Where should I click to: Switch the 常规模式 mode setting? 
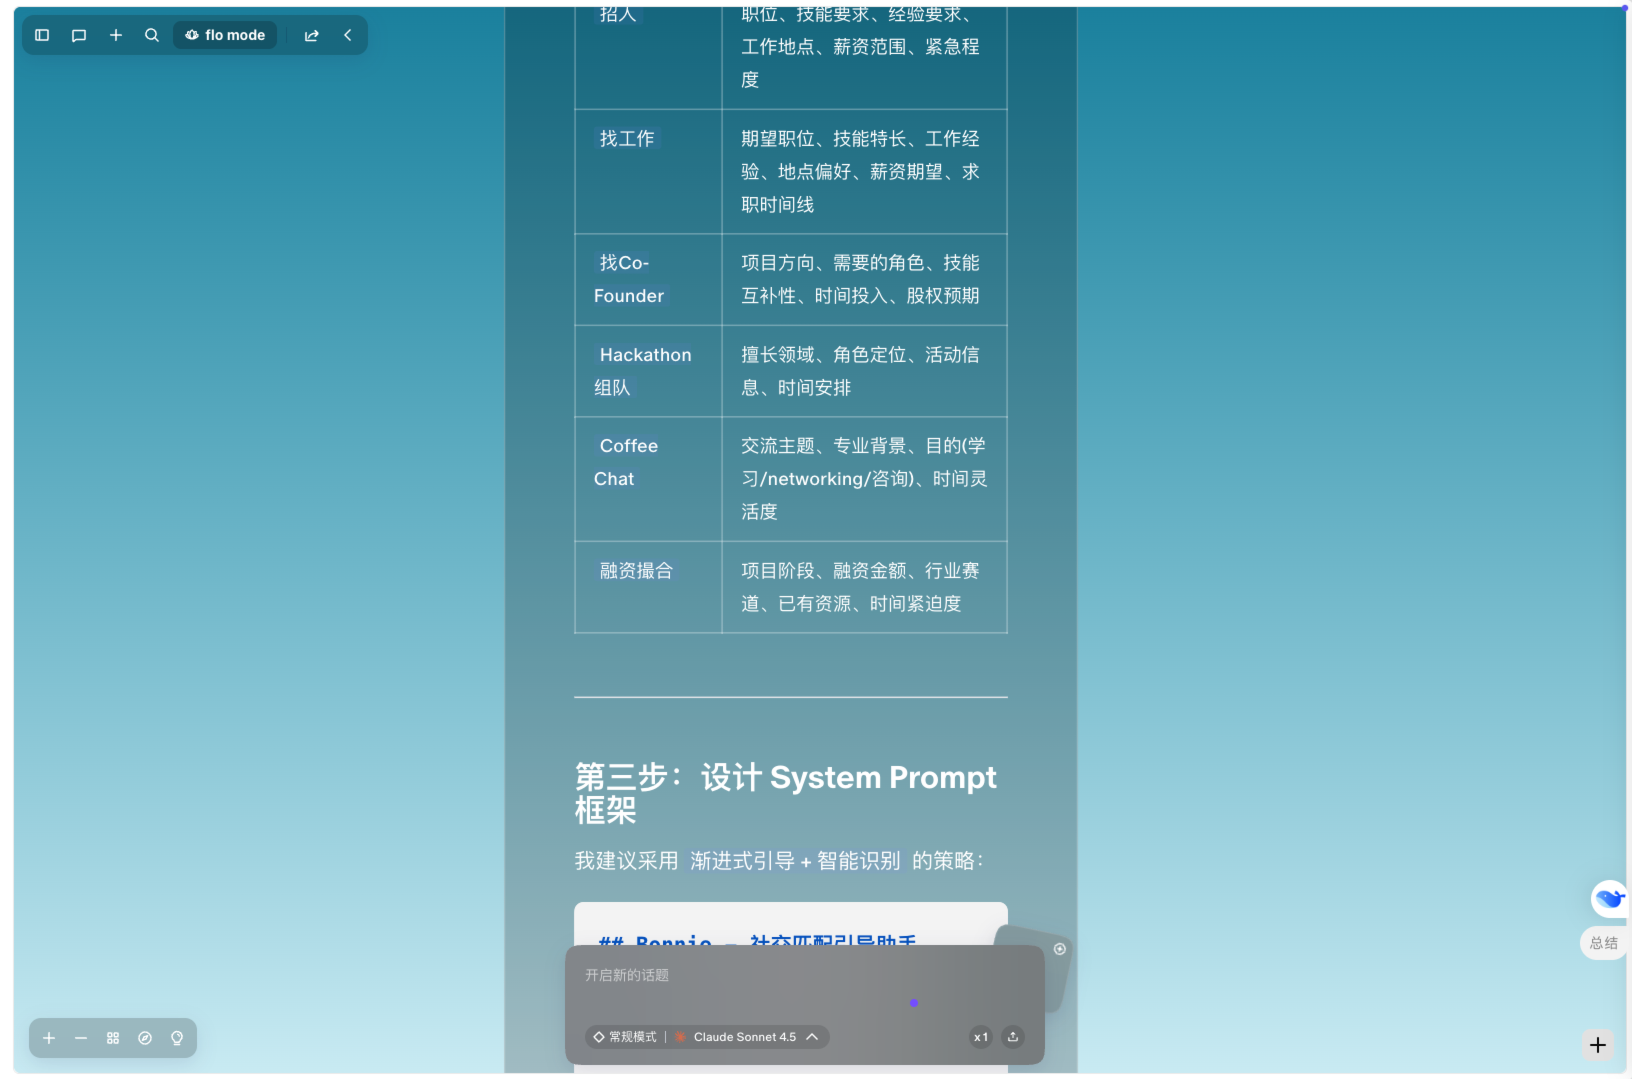tap(625, 1037)
